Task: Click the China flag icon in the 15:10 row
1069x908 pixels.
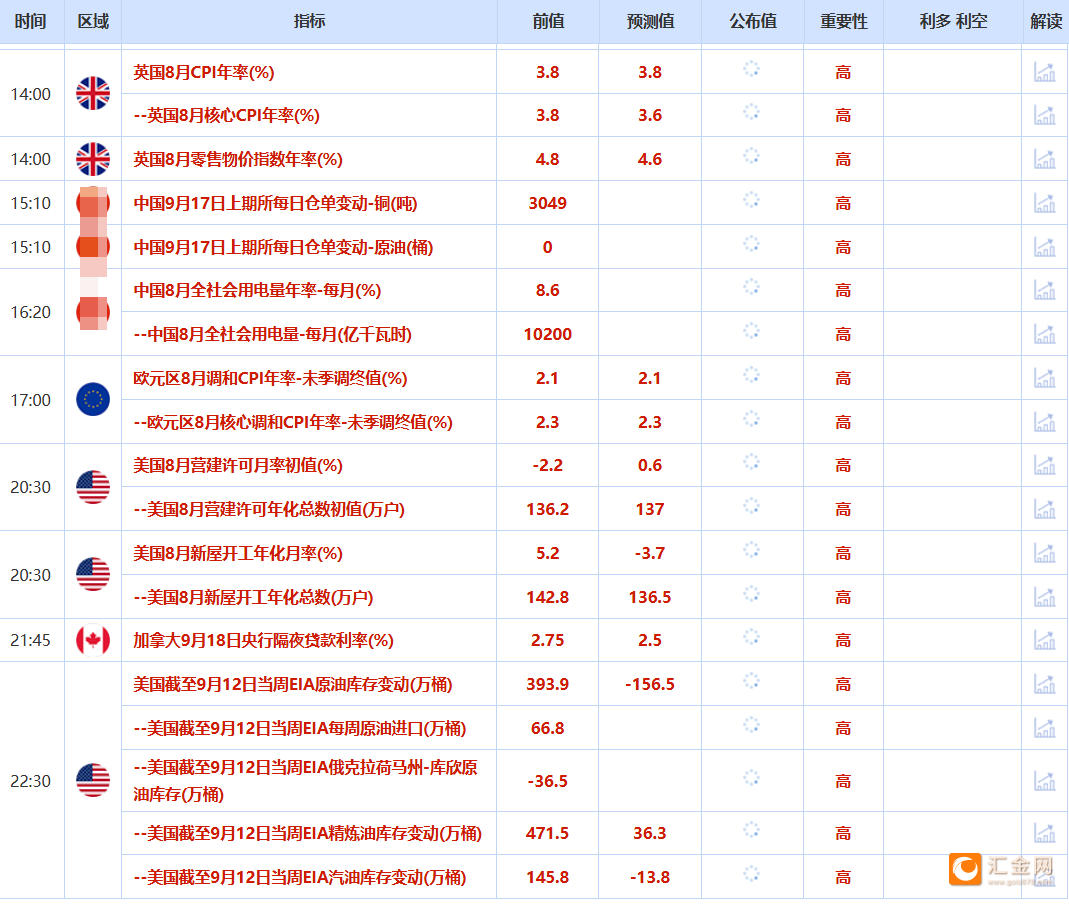Action: (92, 203)
